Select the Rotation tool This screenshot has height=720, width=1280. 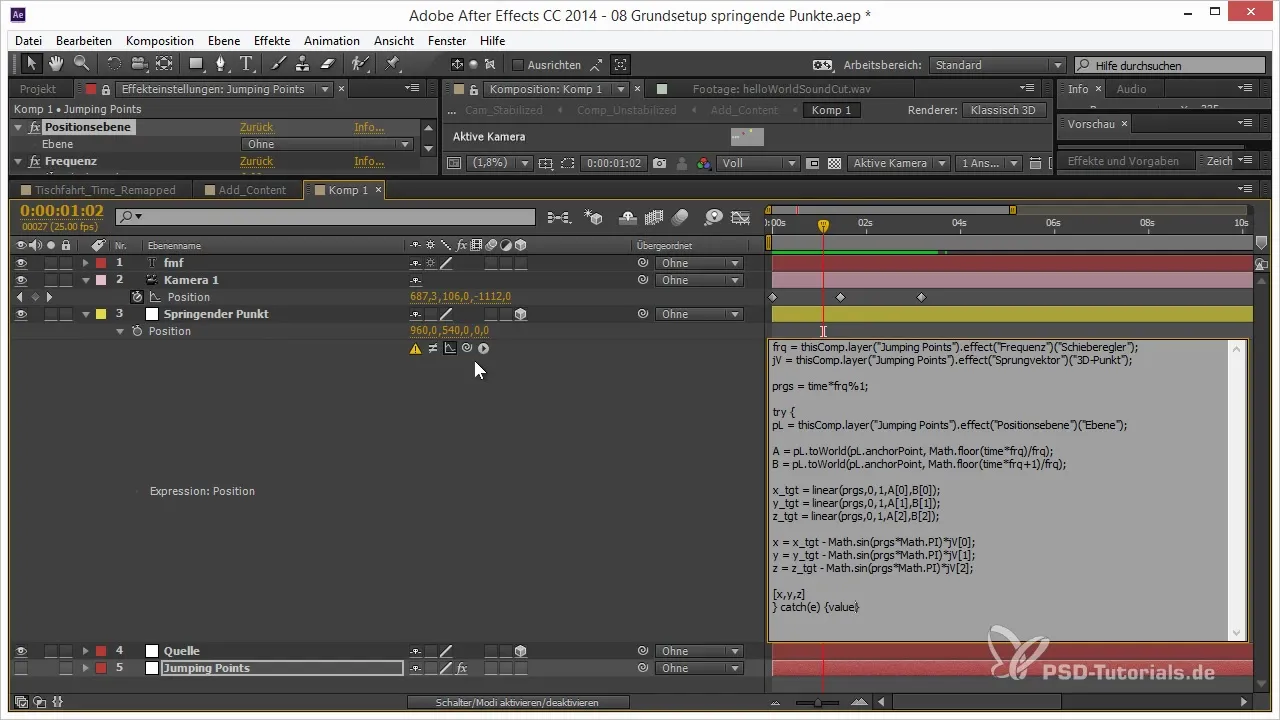(114, 64)
